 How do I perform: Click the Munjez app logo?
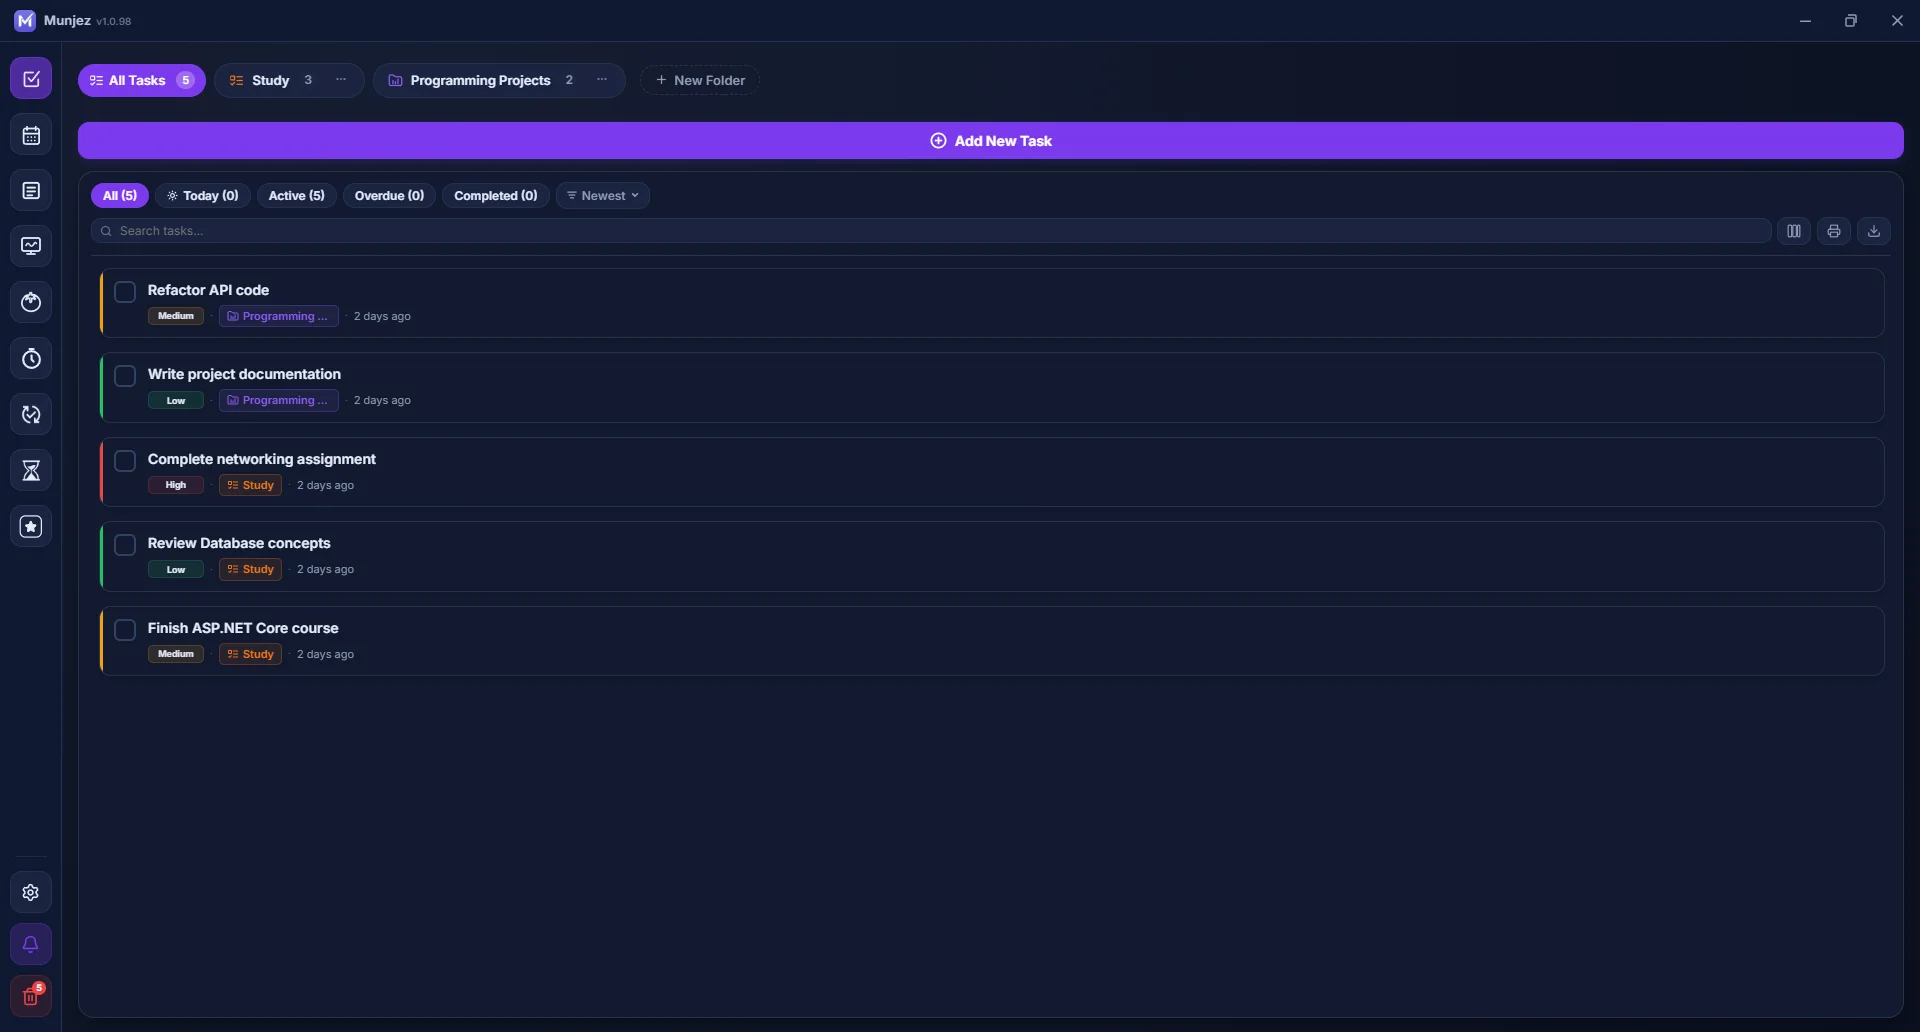(x=25, y=21)
